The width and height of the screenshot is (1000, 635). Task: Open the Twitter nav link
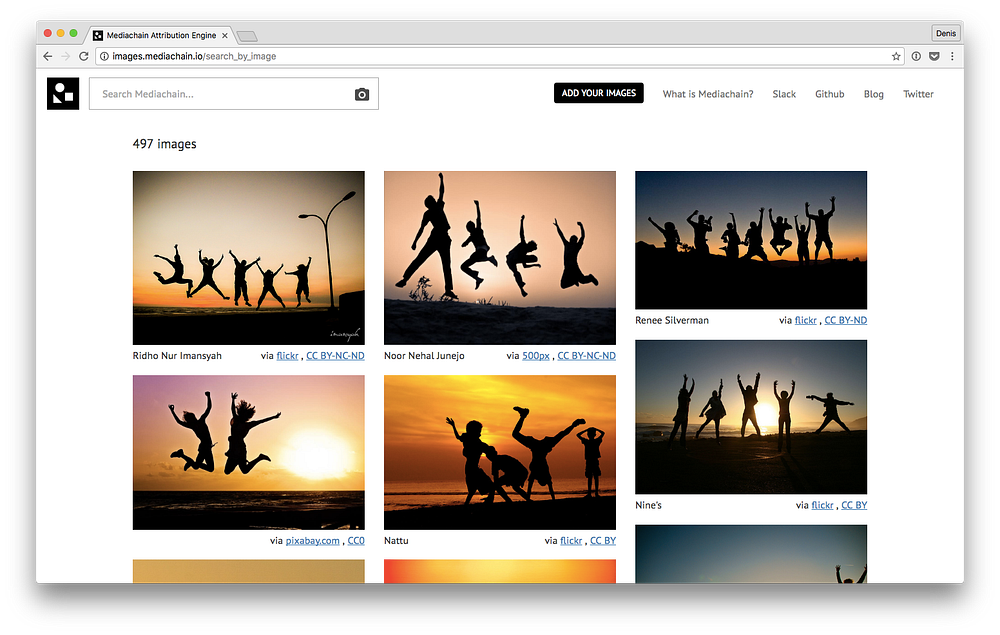[918, 94]
